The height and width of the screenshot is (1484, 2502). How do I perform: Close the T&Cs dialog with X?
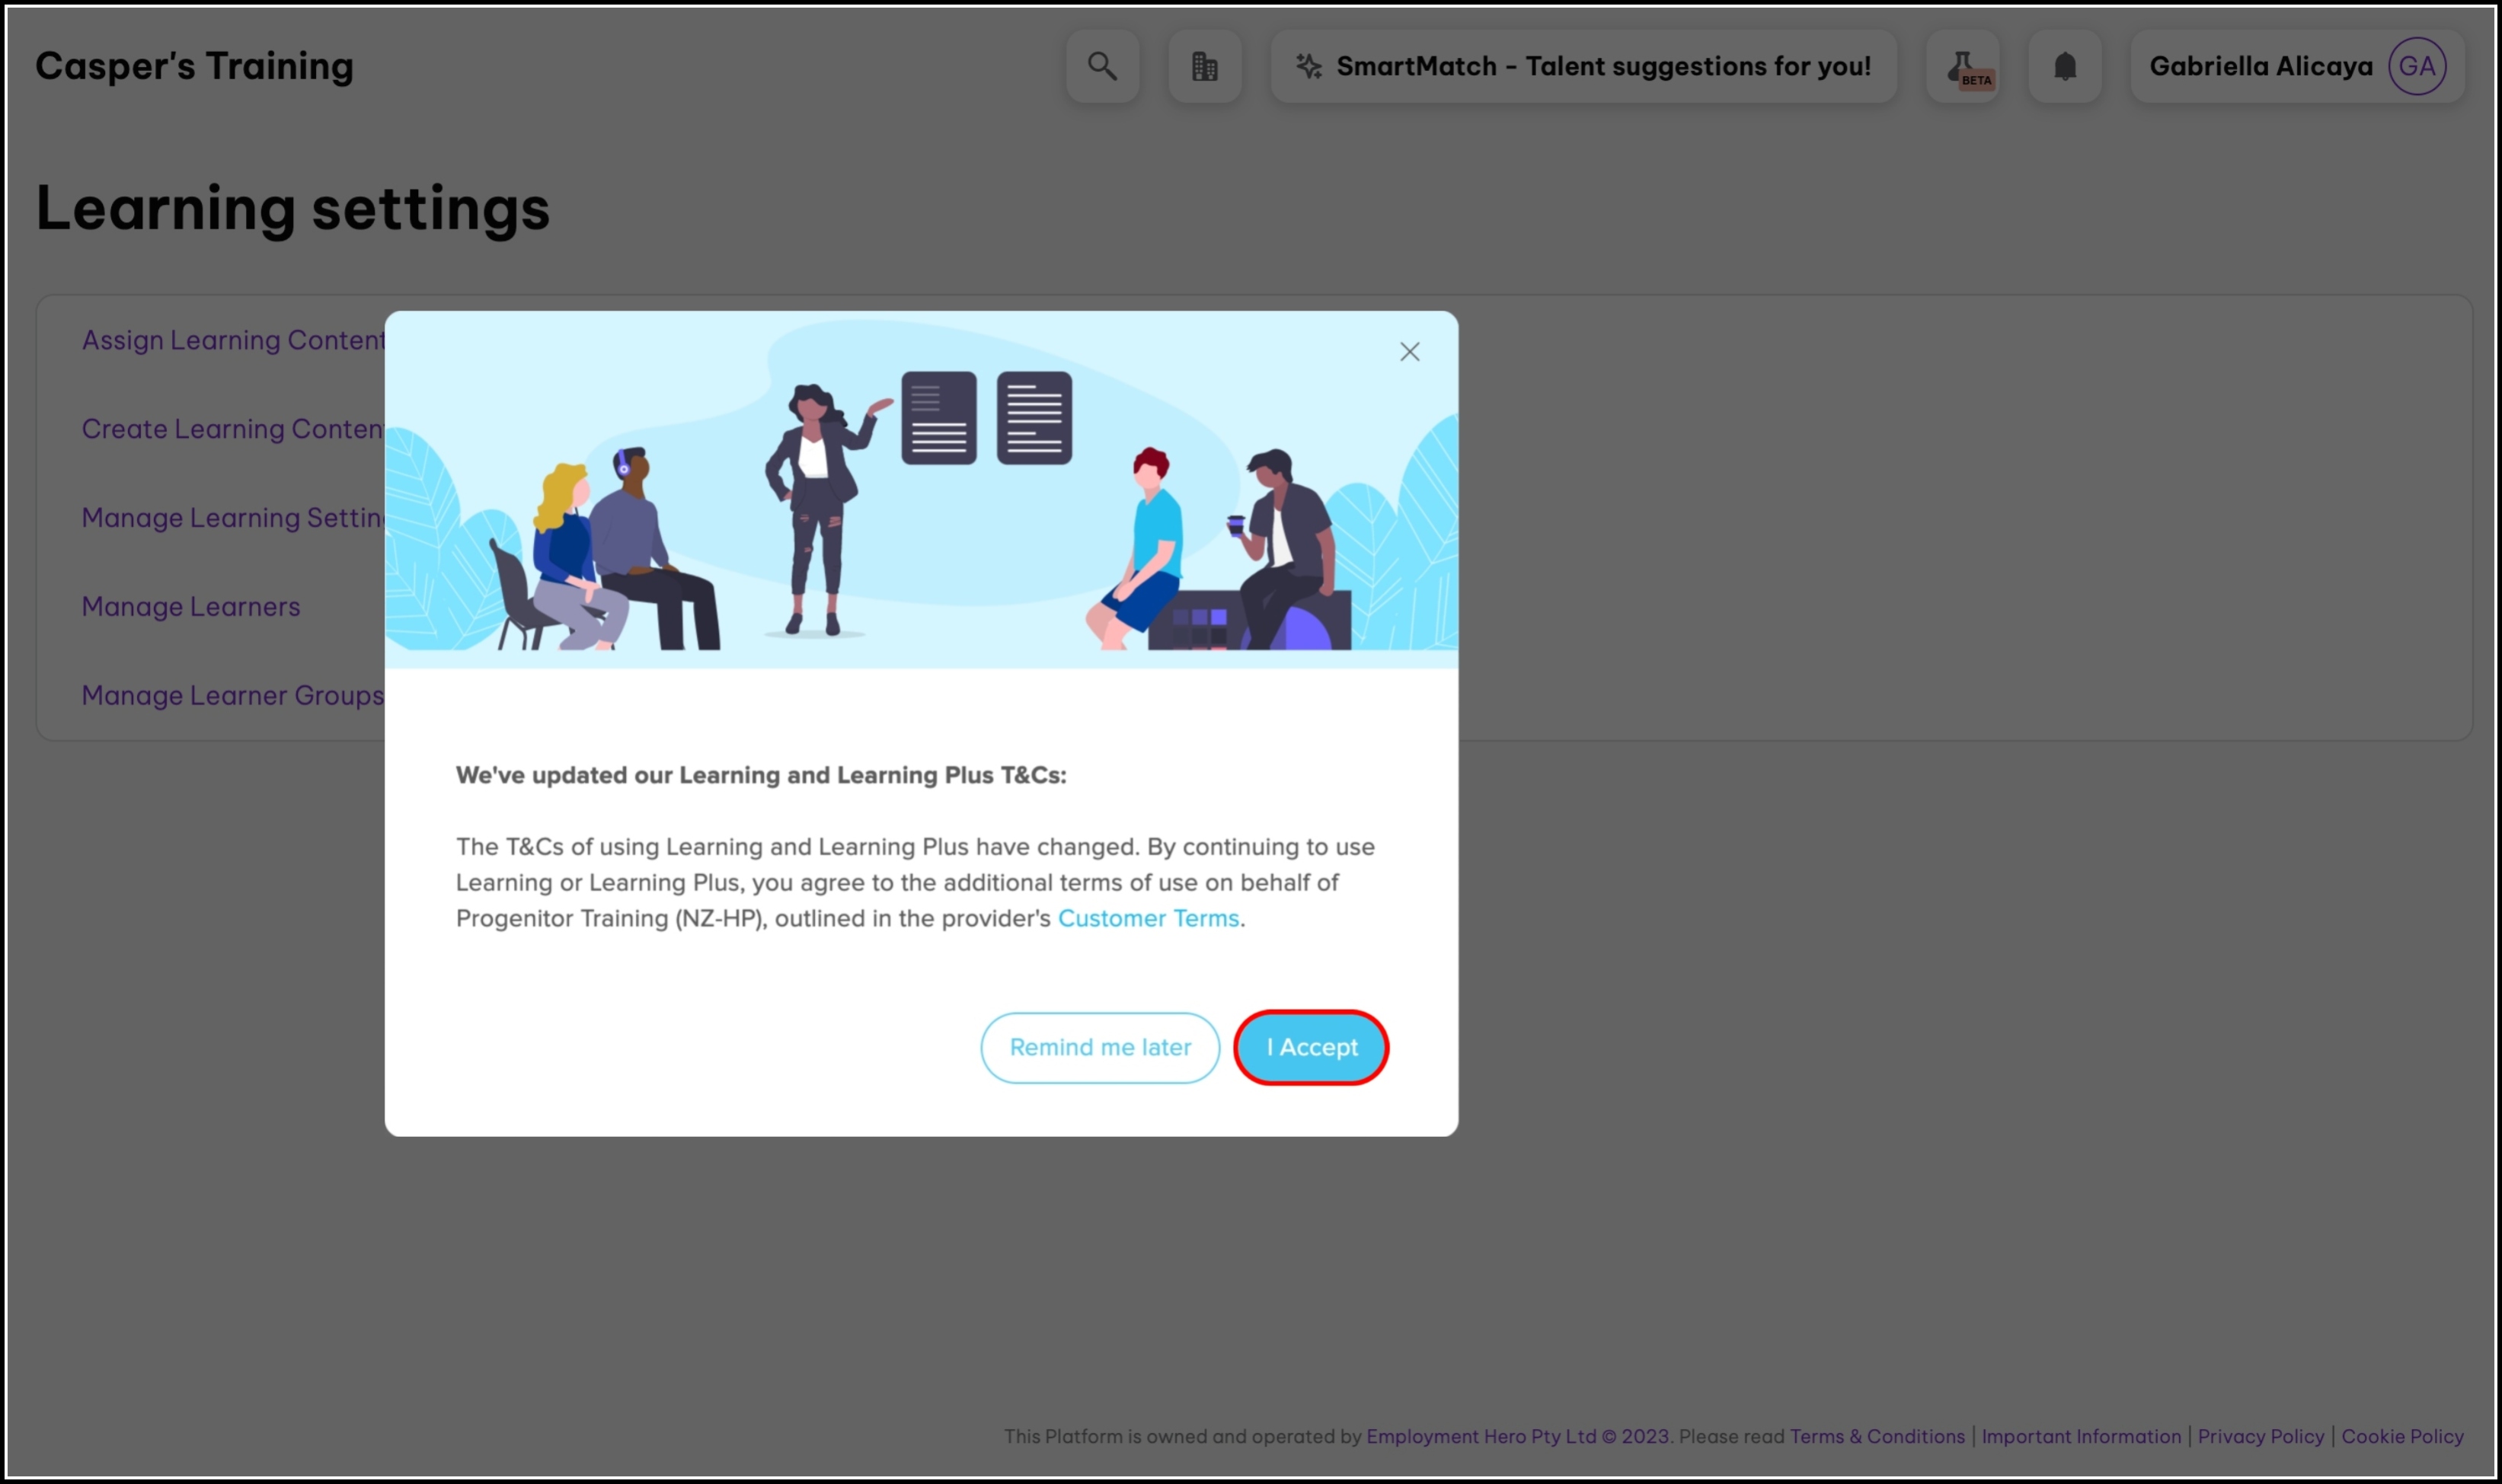coord(1409,352)
